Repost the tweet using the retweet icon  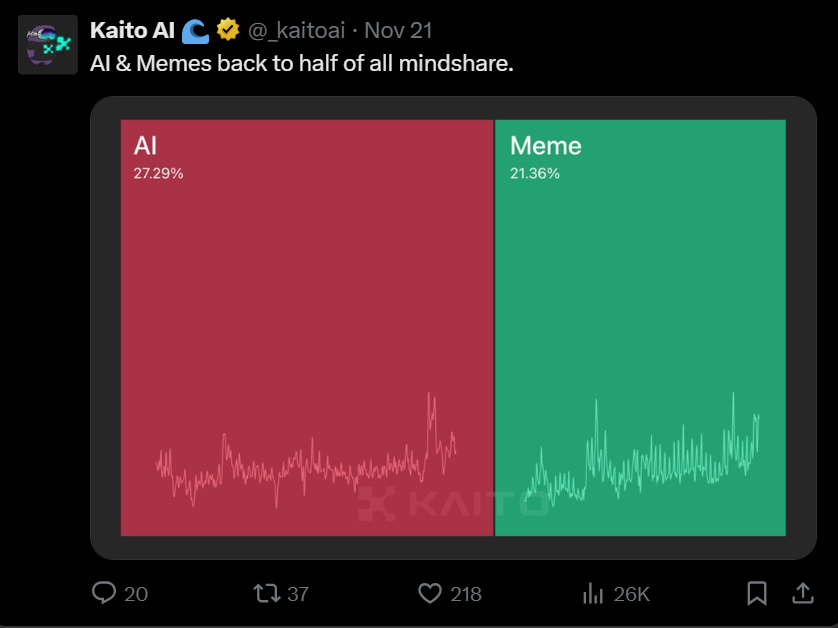(267, 593)
